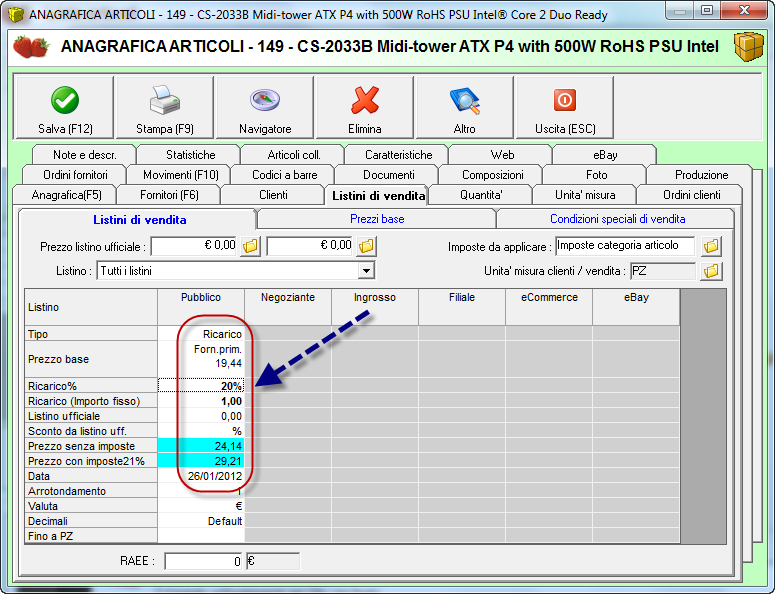Open folder icon beside Imposte da applicare

[711, 246]
